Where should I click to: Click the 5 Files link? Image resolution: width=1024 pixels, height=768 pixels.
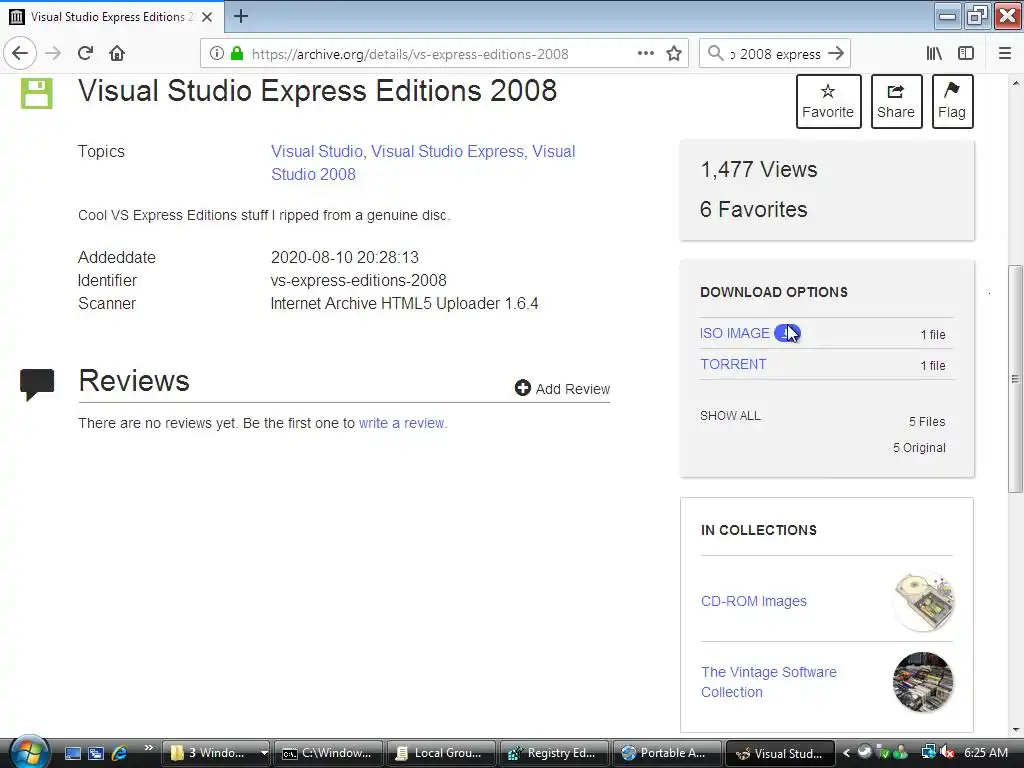(x=927, y=422)
